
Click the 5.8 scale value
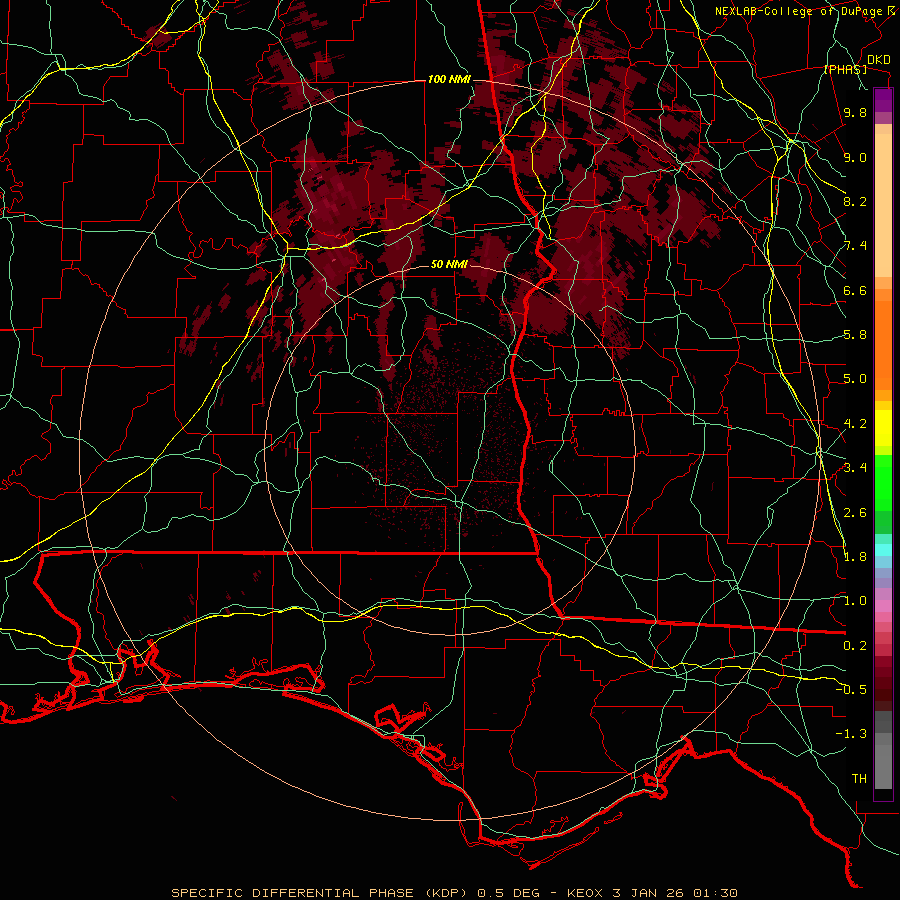pos(855,335)
